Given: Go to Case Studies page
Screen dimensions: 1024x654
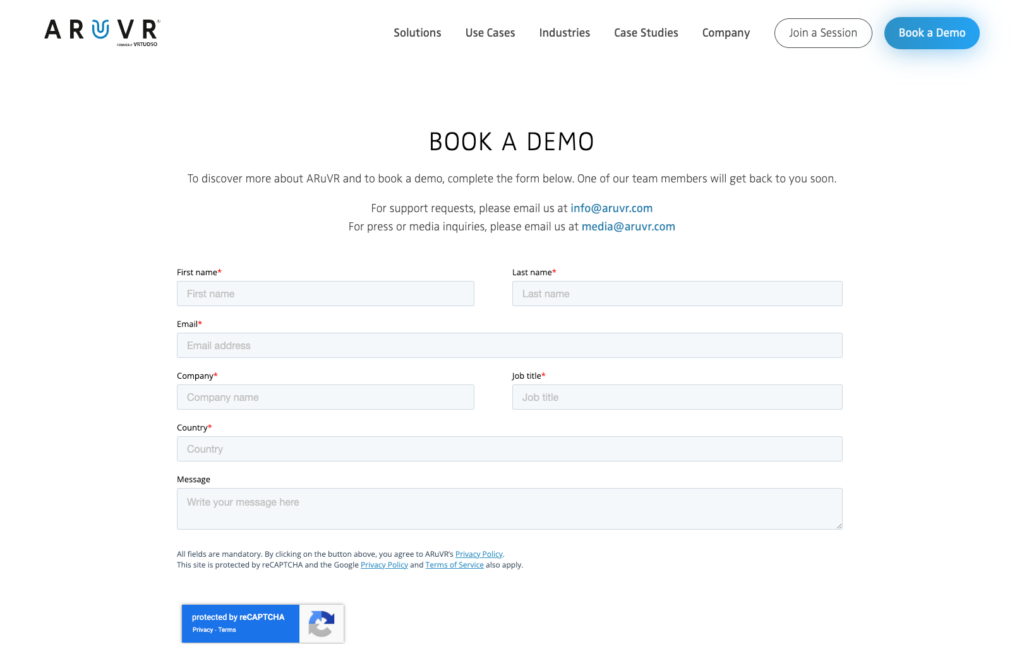Looking at the screenshot, I should tap(646, 33).
